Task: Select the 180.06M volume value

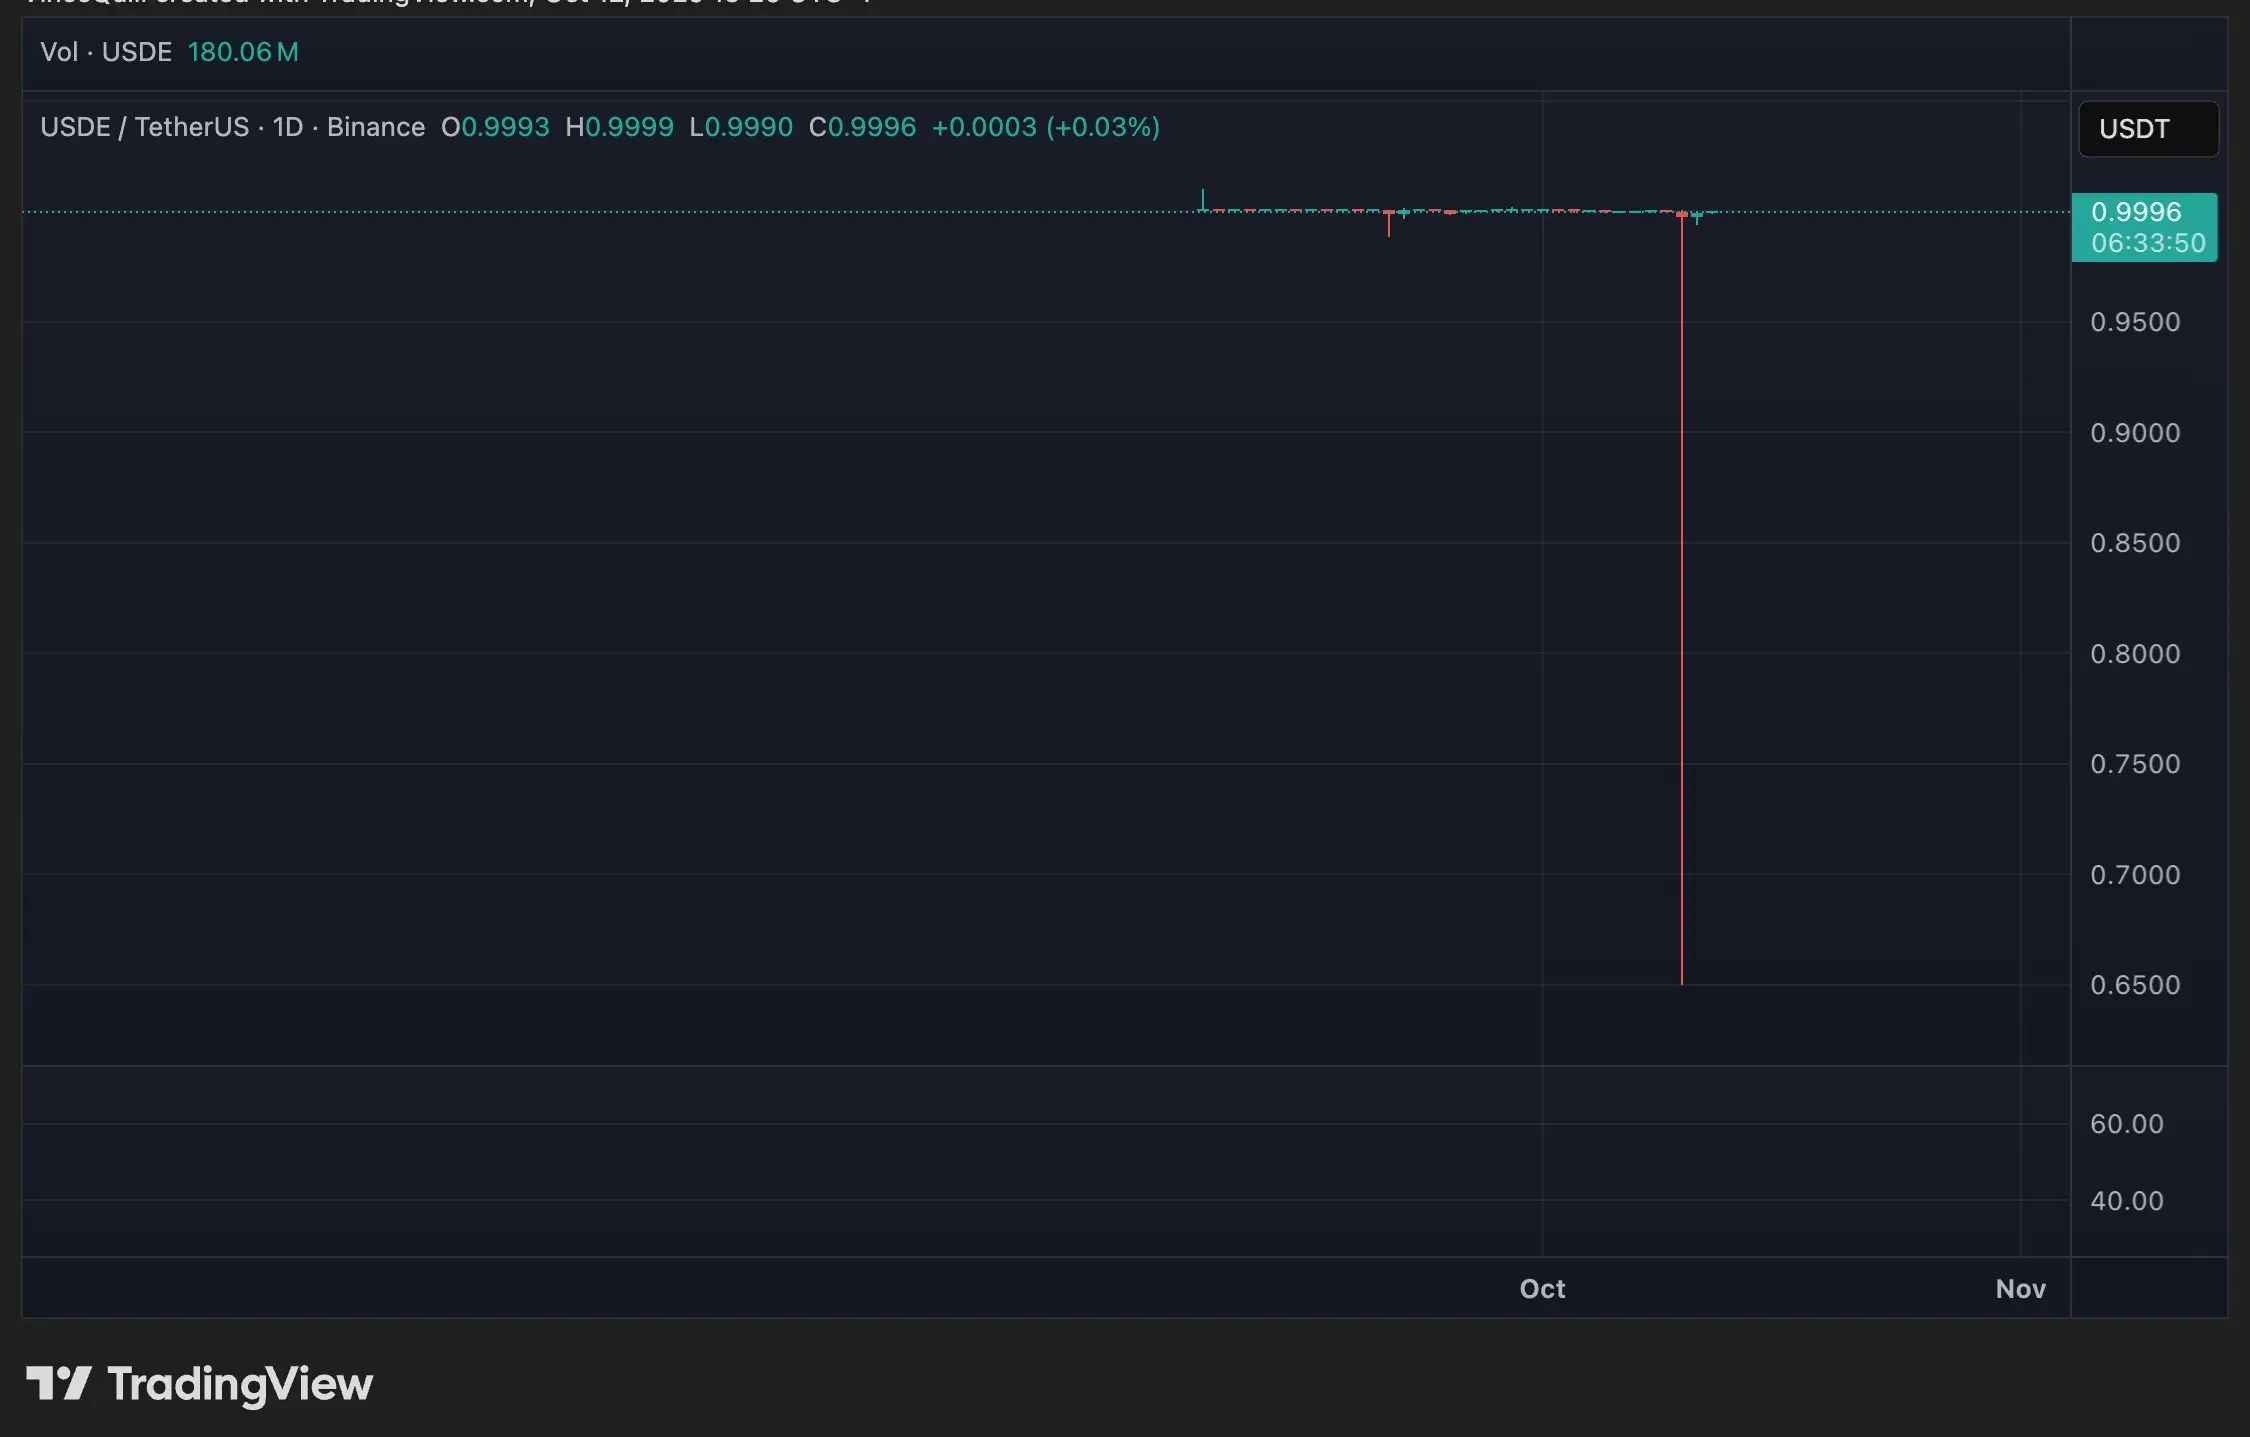Action: (242, 51)
